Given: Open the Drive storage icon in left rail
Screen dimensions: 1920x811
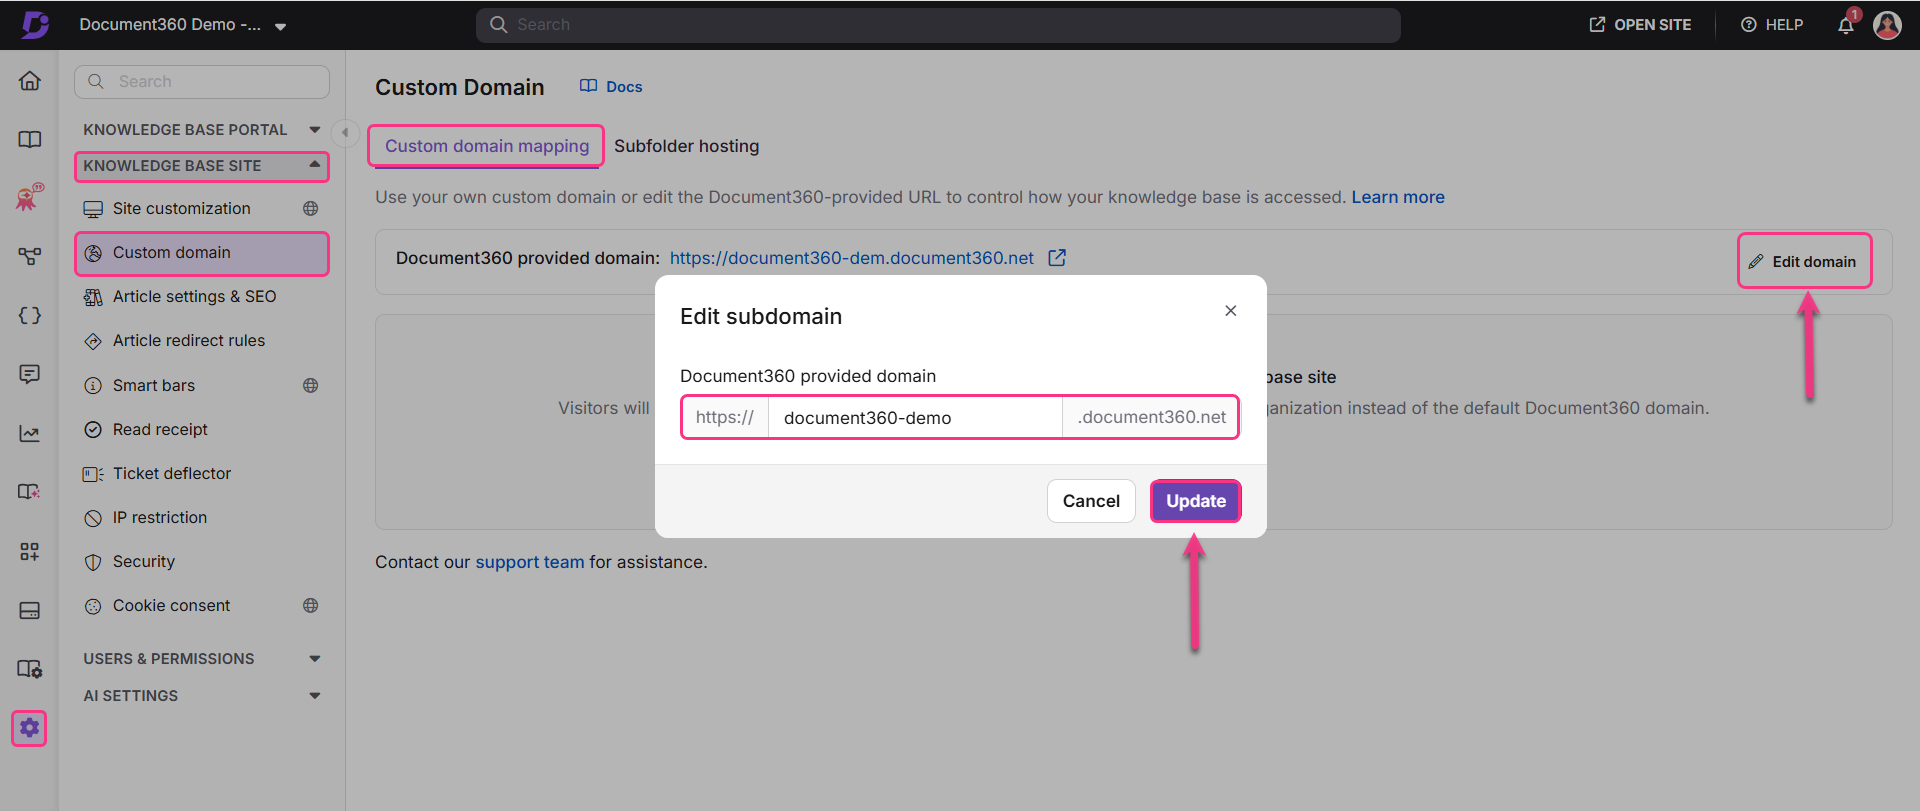Looking at the screenshot, I should click(30, 610).
